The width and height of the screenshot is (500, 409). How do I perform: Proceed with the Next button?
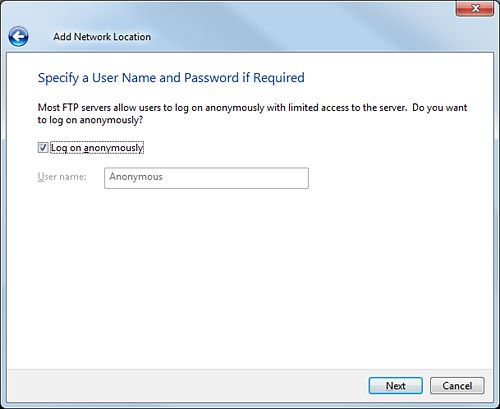point(396,386)
